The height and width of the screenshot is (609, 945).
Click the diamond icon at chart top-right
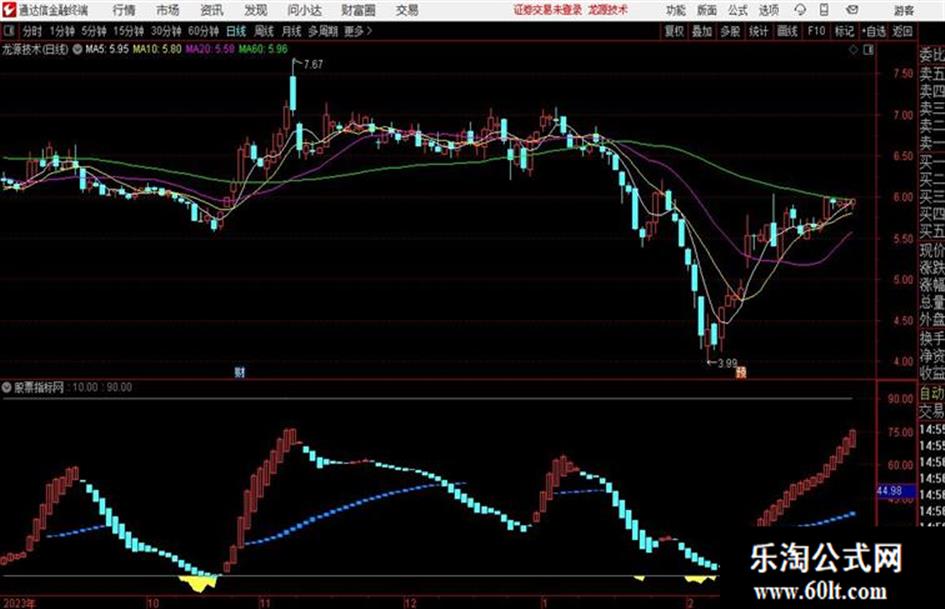(x=853, y=50)
